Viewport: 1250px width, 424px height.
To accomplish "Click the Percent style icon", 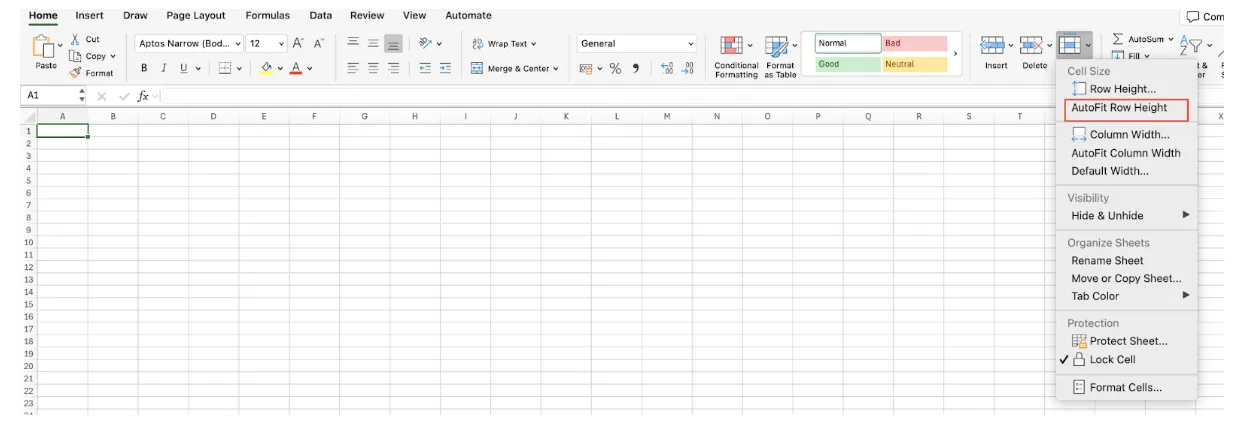I will [x=615, y=69].
